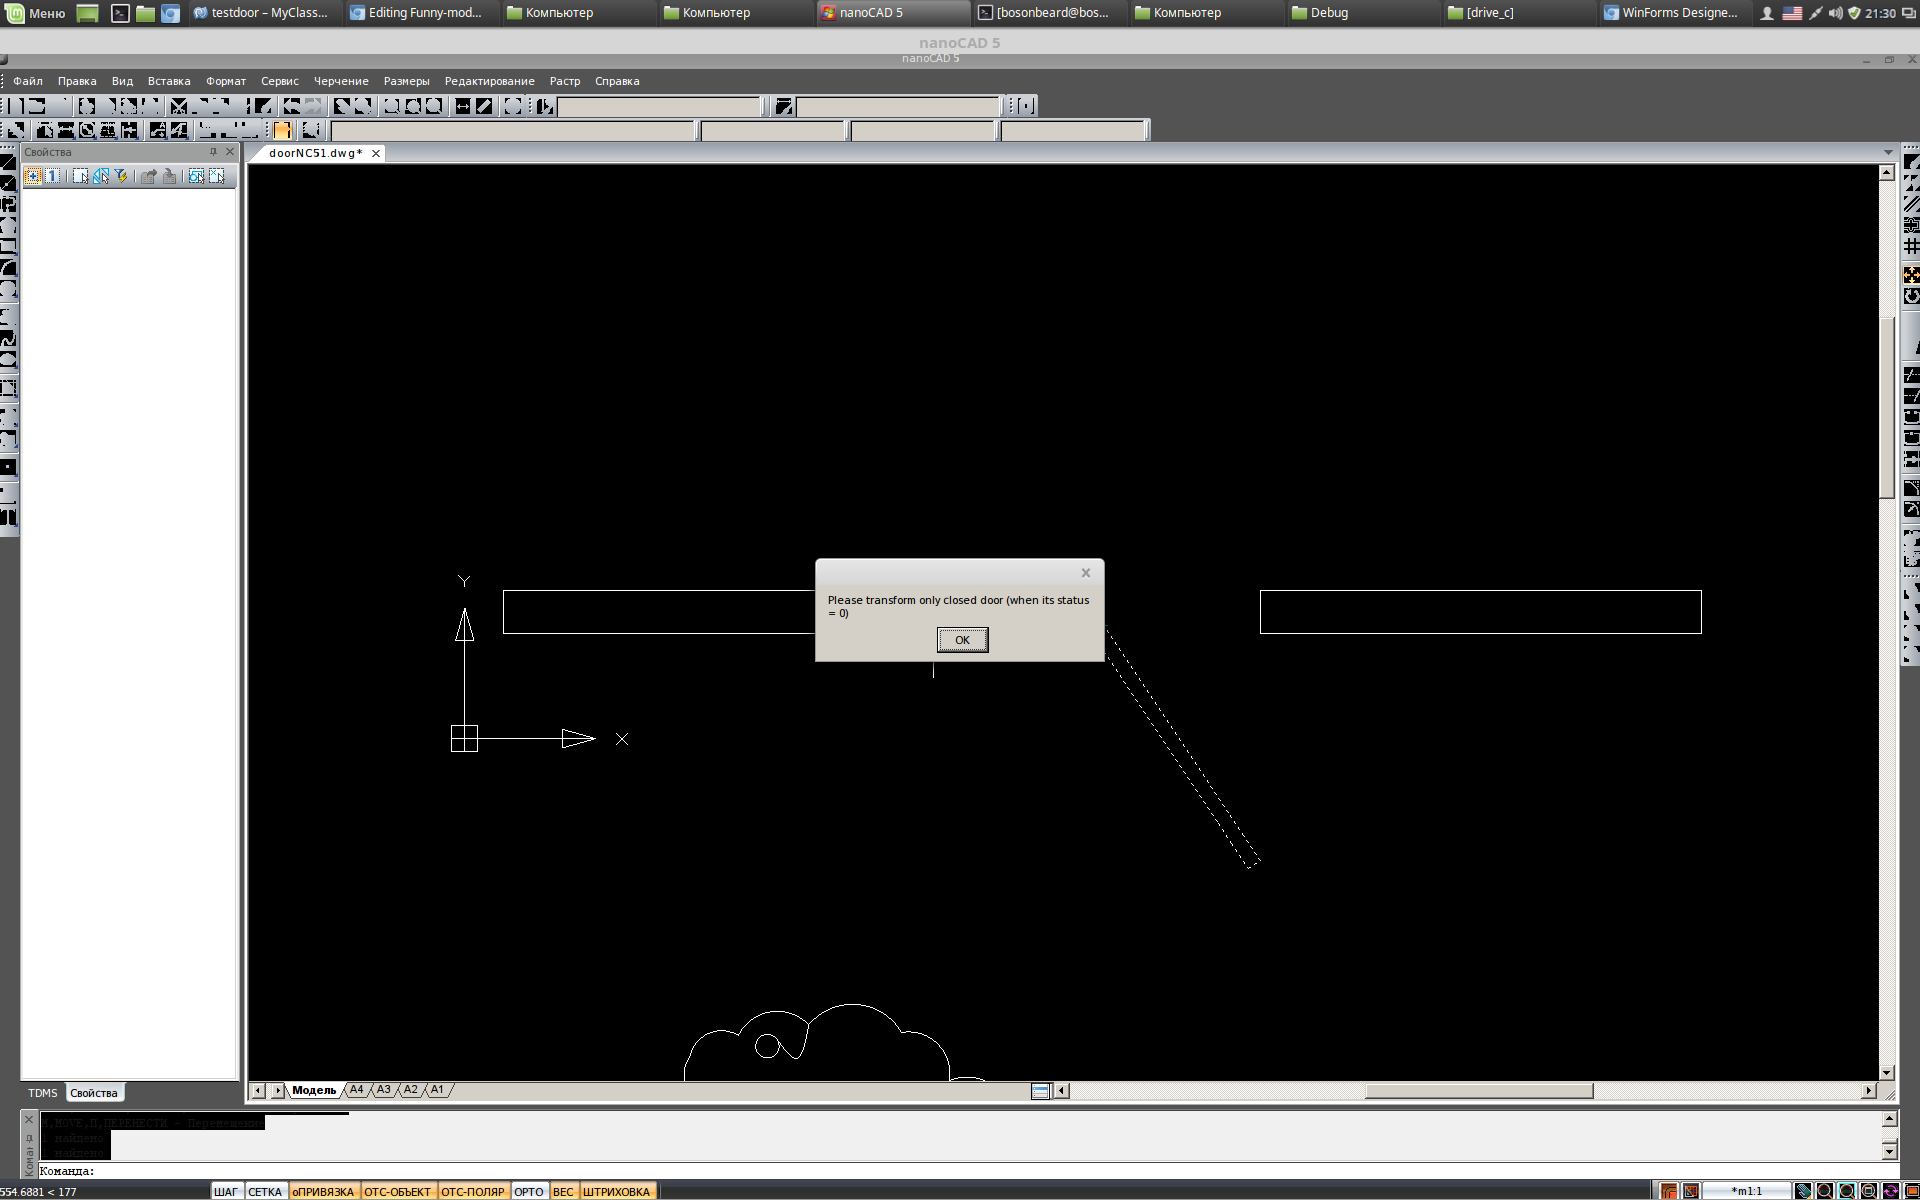Open the layer combo box in second toolbar
The width and height of the screenshot is (1920, 1200).
pyautogui.click(x=513, y=130)
